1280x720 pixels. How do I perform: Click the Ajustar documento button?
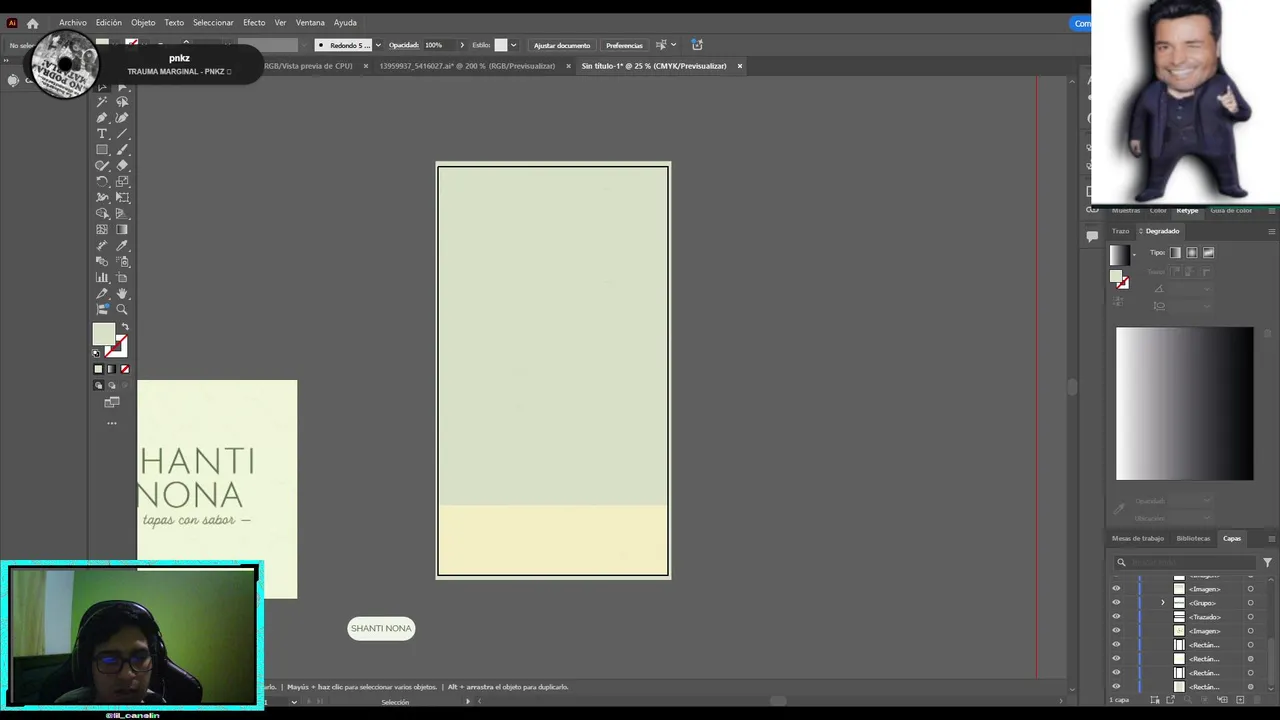point(562,45)
